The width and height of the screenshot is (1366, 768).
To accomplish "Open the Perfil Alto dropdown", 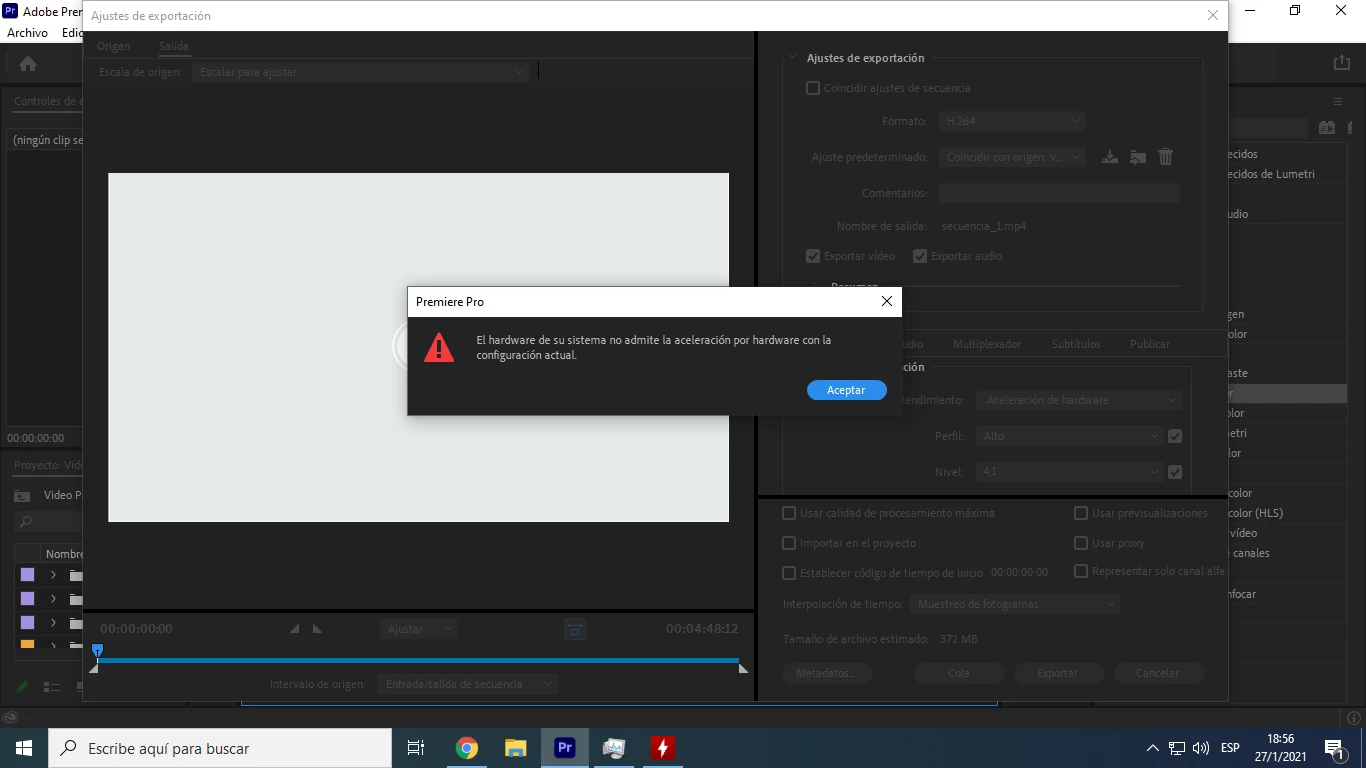I will tap(1070, 436).
